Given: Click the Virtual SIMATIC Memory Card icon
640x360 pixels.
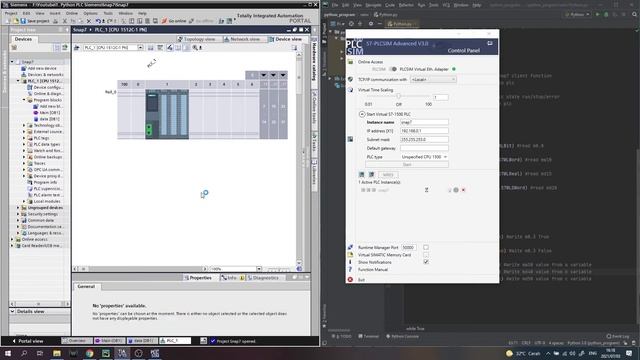Looking at the screenshot, I should click(350, 255).
